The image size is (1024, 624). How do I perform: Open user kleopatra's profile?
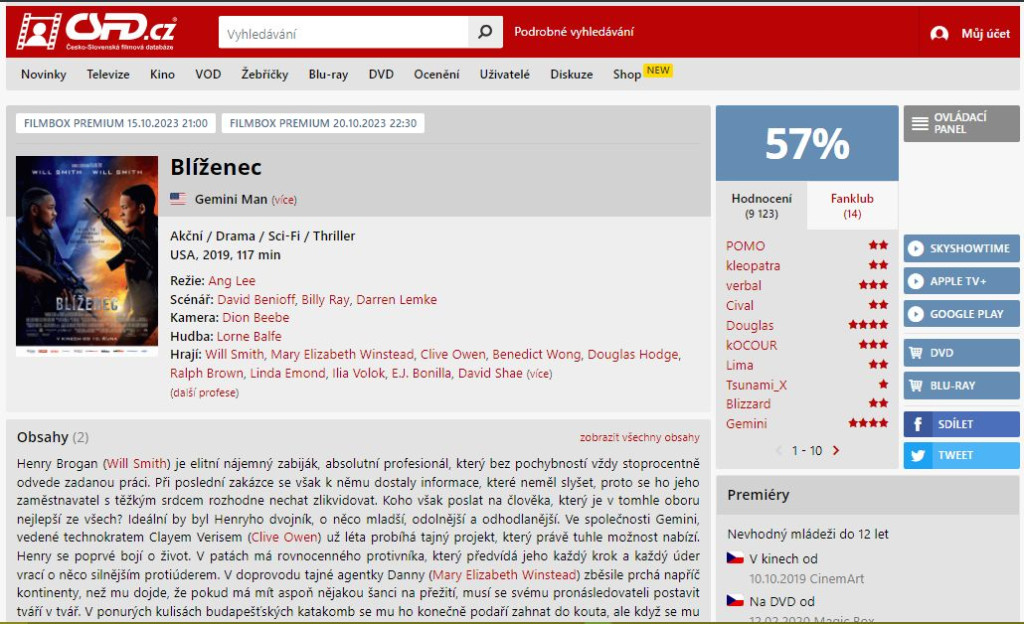pos(753,266)
